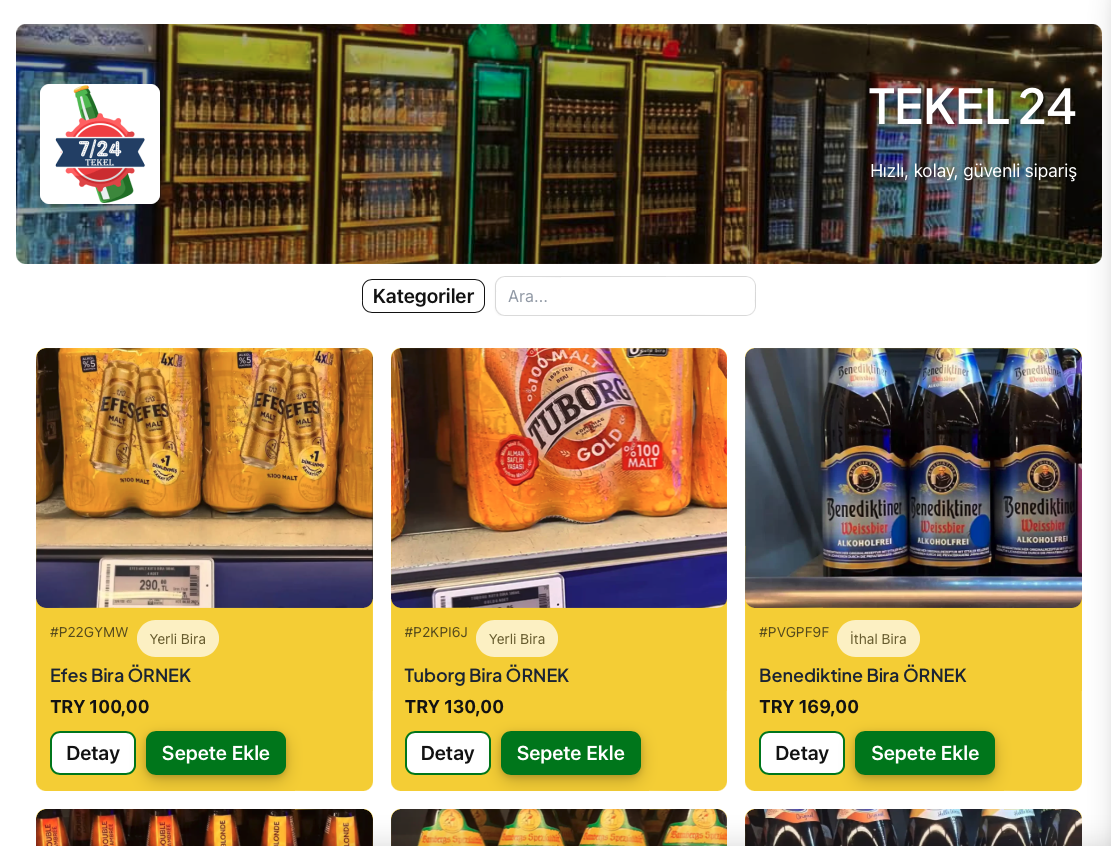Open Detay for Tuborg Bira ÖRNEK
Image resolution: width=1111 pixels, height=846 pixels.
448,752
